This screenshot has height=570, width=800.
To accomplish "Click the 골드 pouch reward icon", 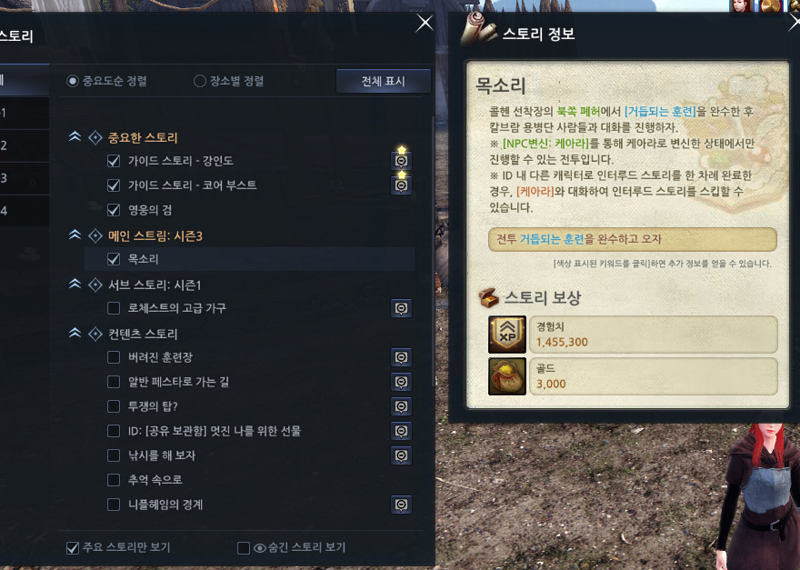I will (507, 377).
